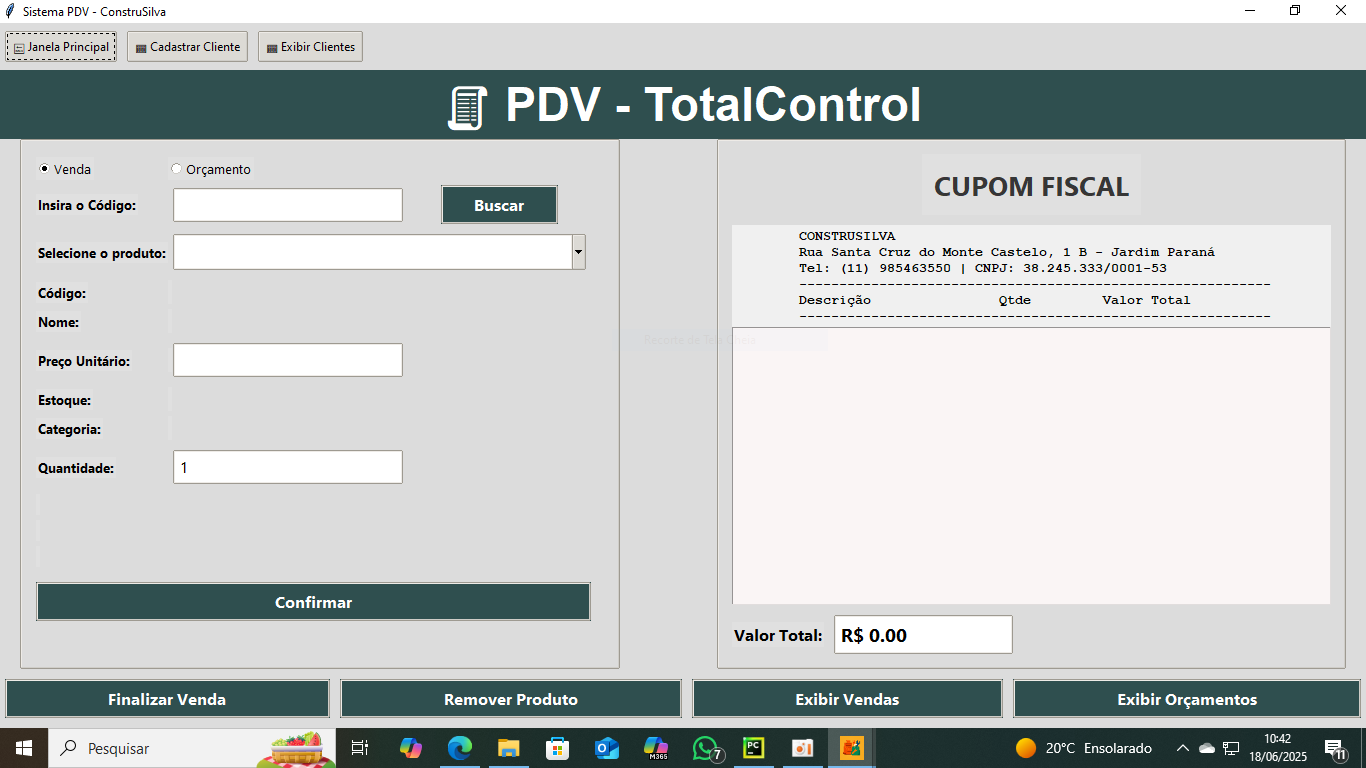Open the Cadastrar Cliente toolbar item
The image size is (1366, 768).
click(187, 47)
